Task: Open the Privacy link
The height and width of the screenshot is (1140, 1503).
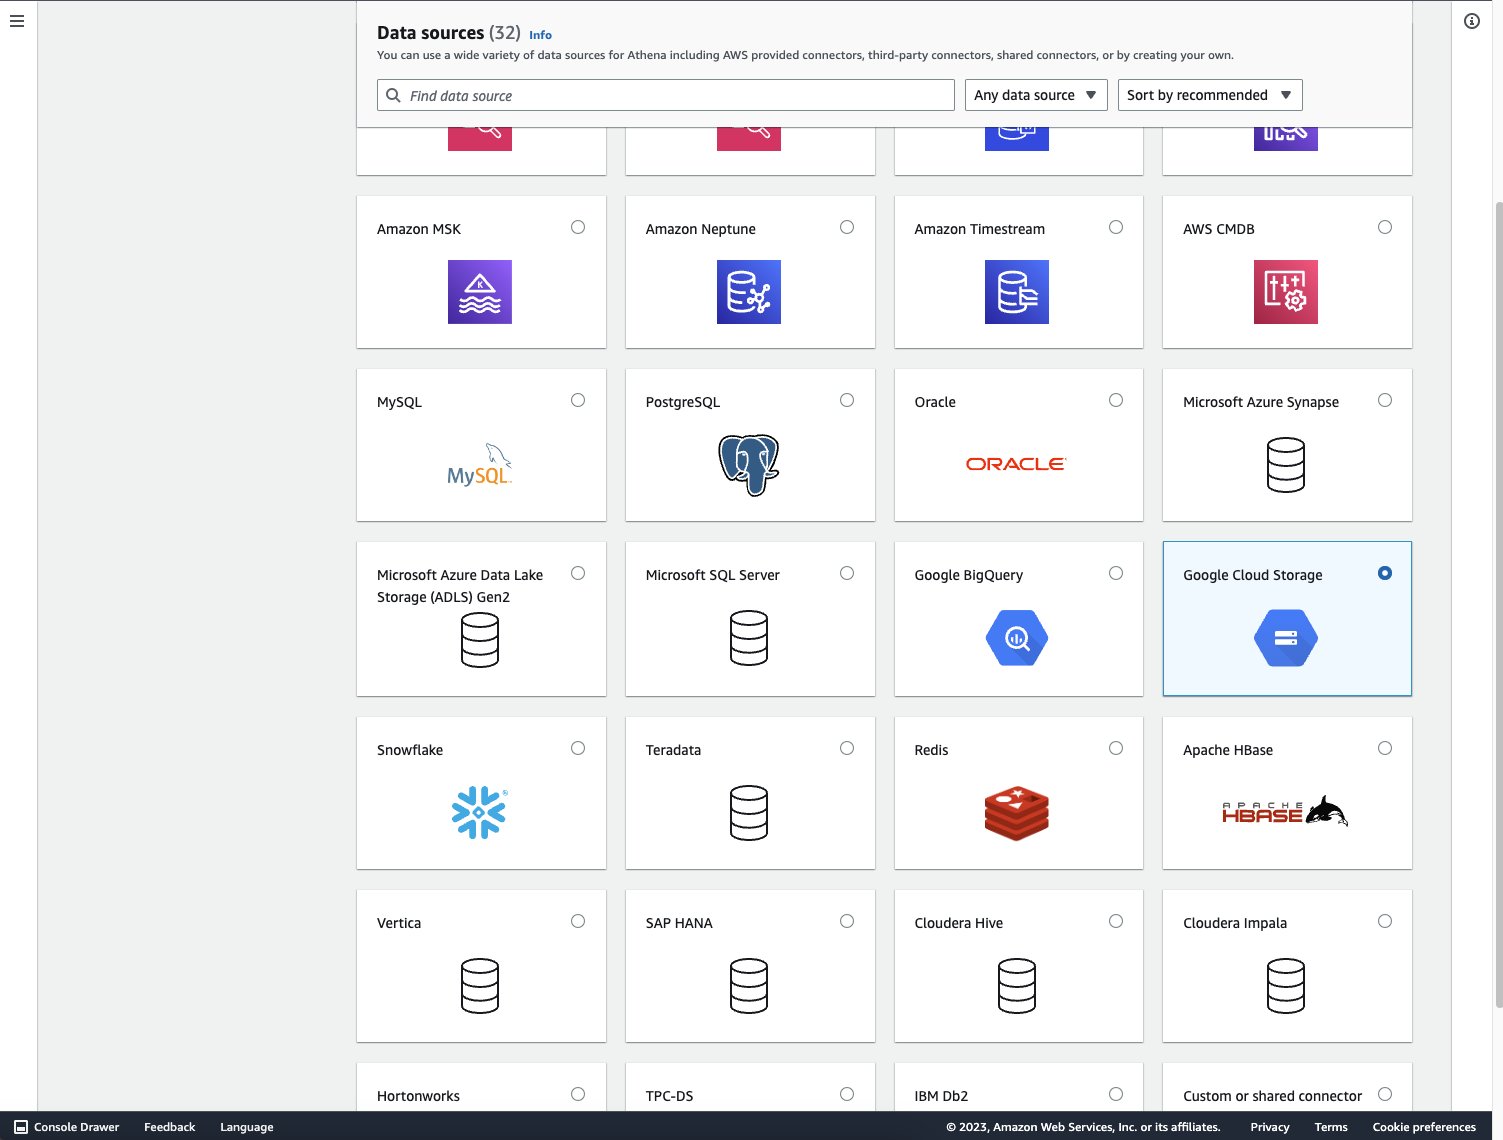Action: click(x=1269, y=1127)
